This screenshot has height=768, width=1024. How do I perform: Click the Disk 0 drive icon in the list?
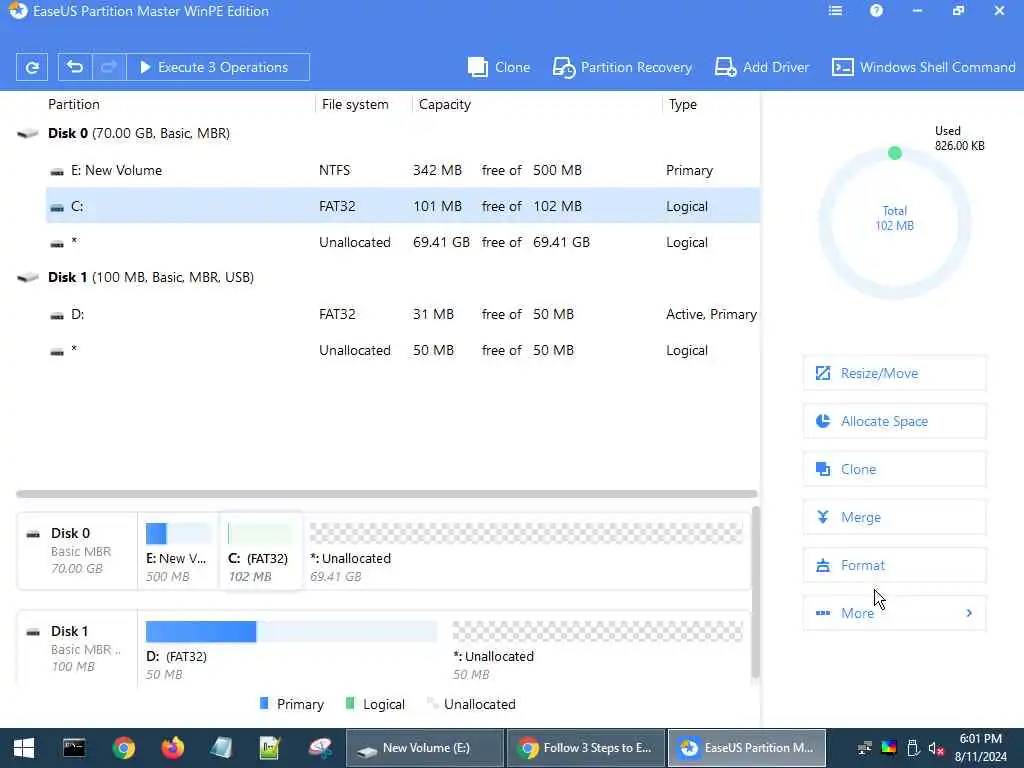27,134
